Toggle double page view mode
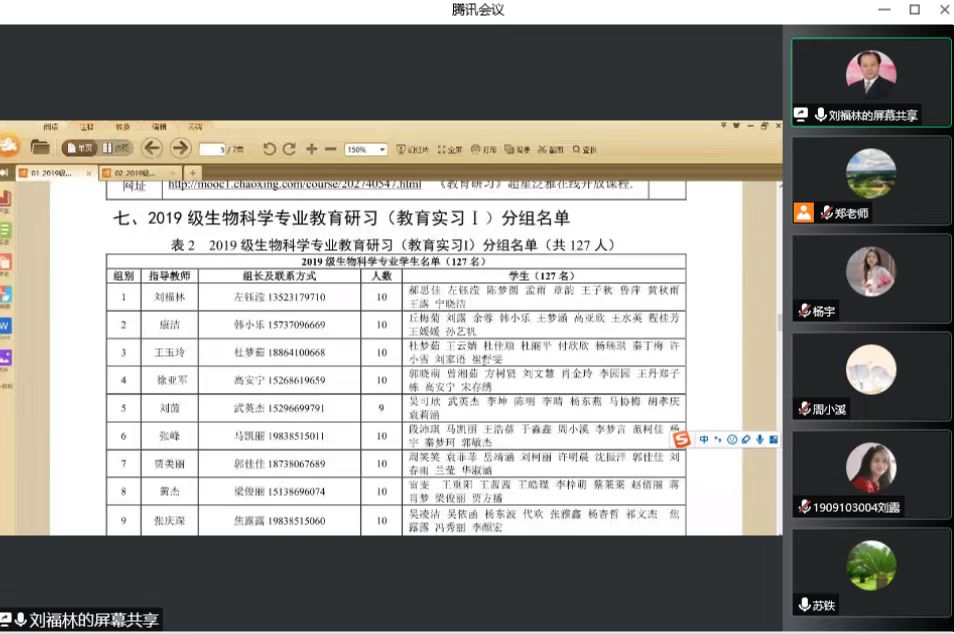The image size is (954, 634). point(116,148)
